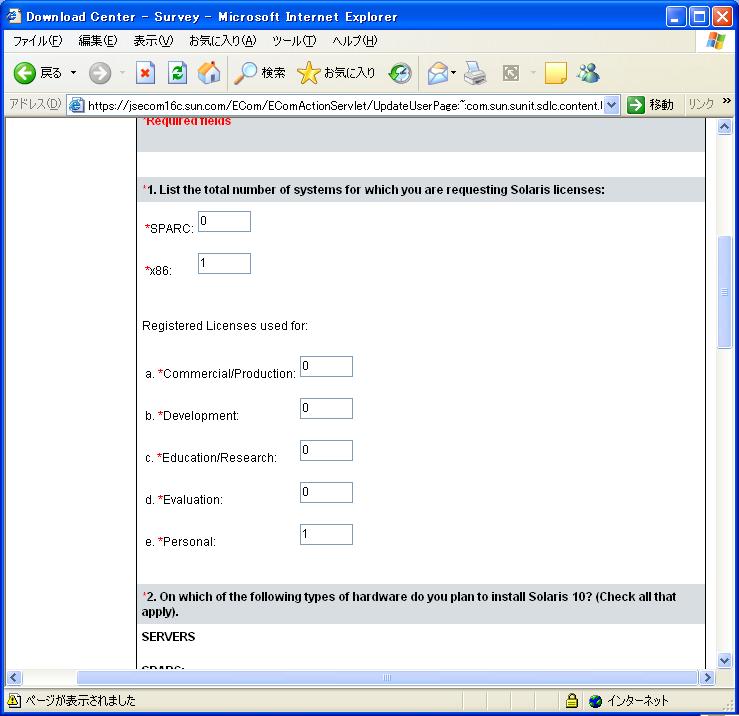
Task: Click the '*x86:' label
Action: tap(158, 271)
